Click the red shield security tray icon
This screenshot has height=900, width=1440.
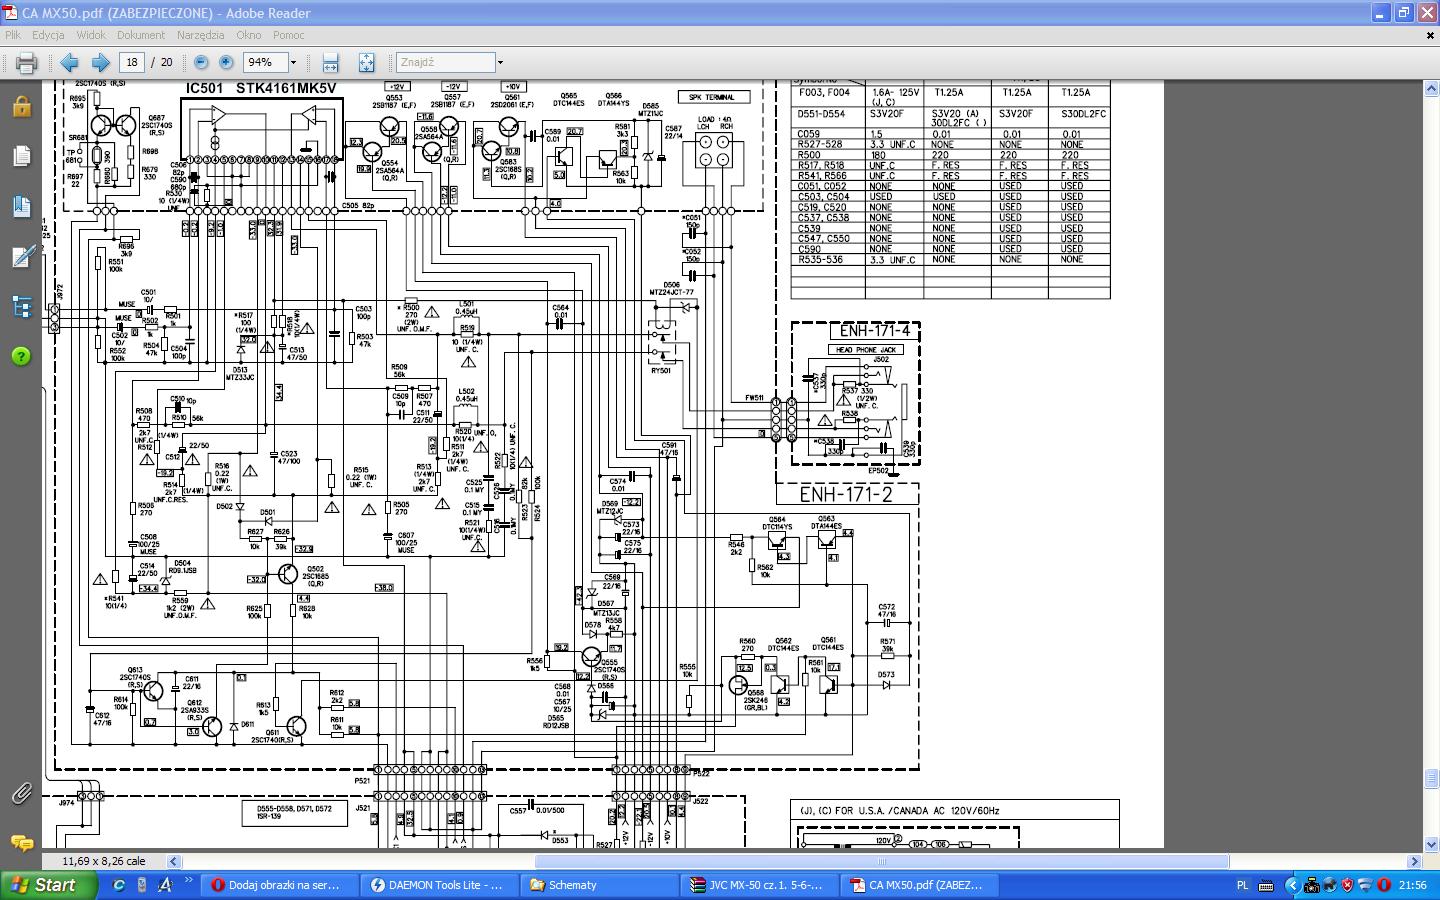(x=1347, y=885)
